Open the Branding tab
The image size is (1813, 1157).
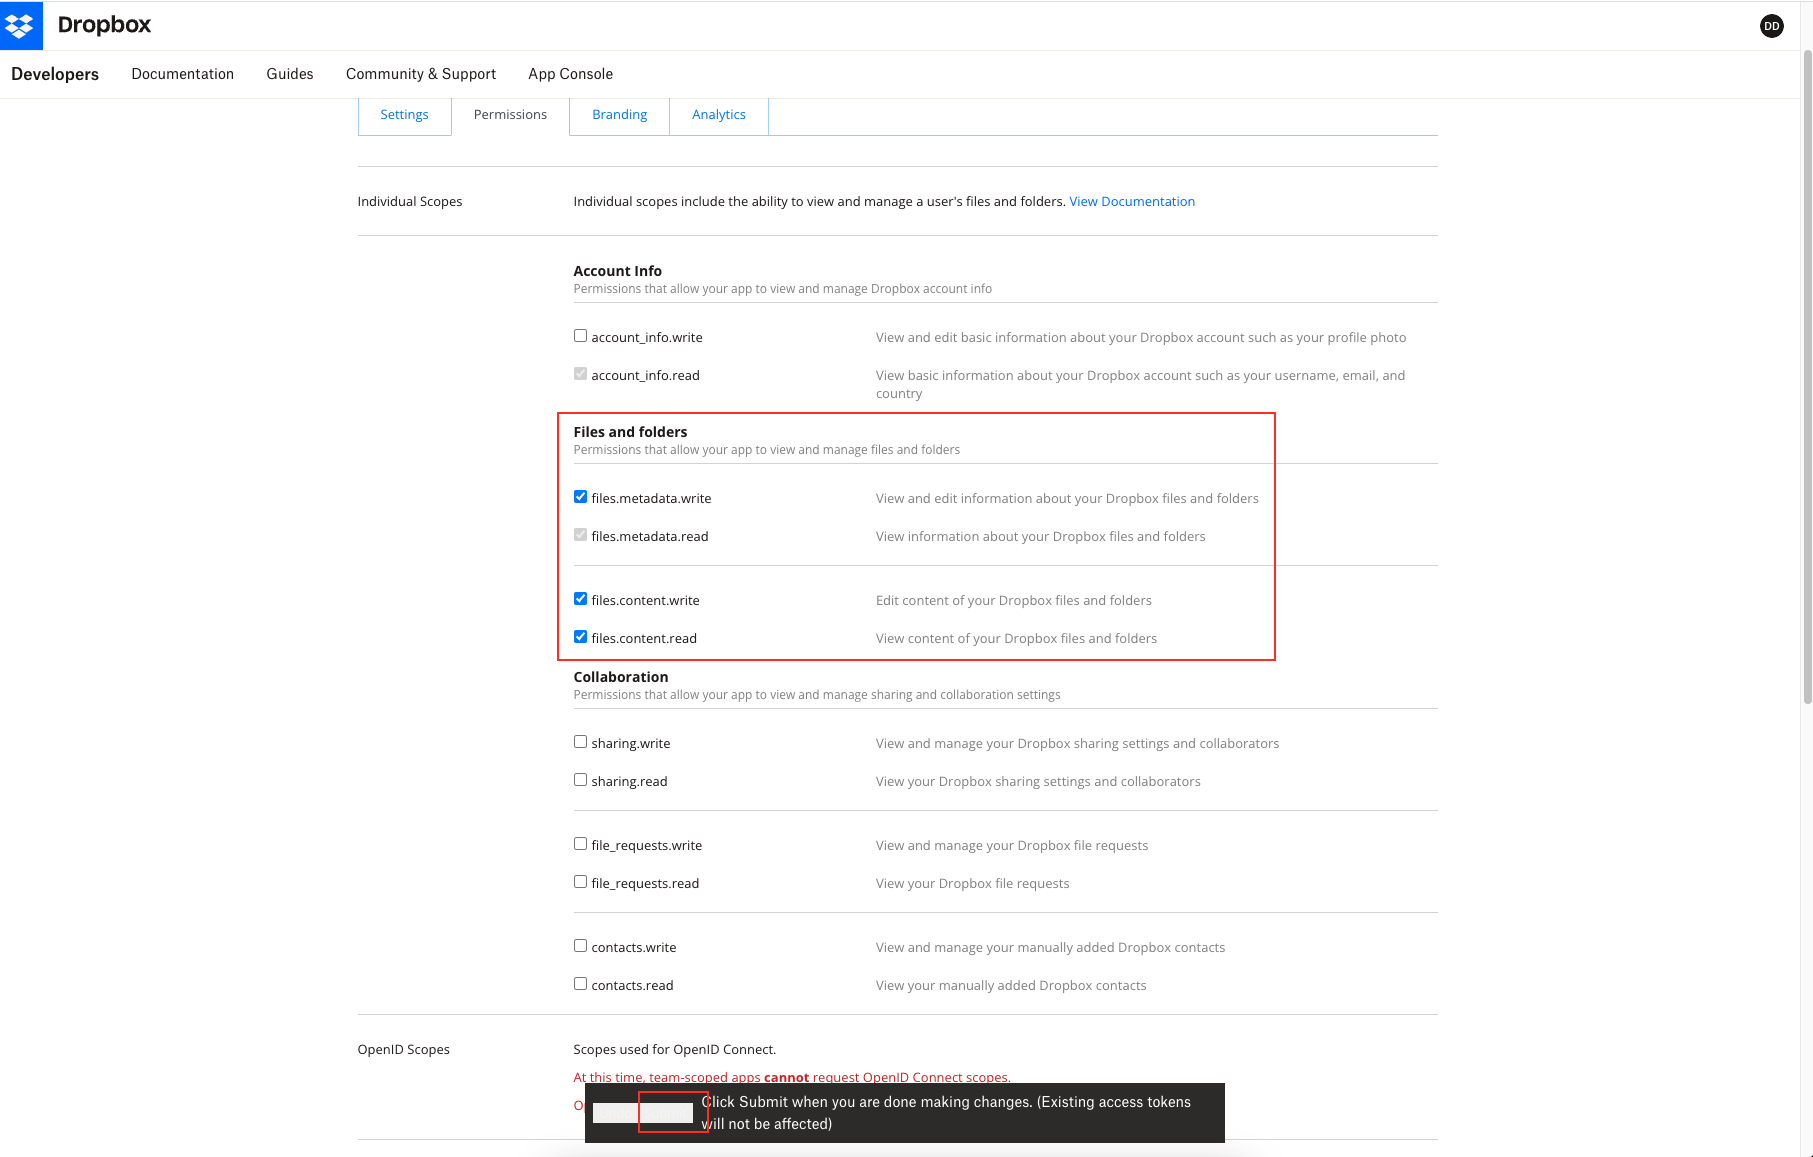619,115
